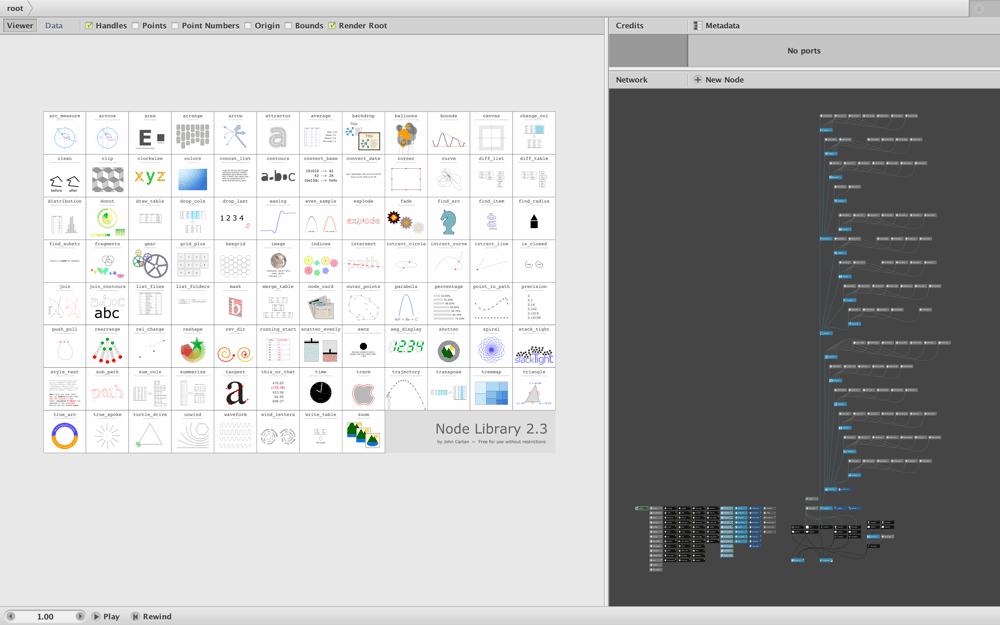1000x625 pixels.
Task: Step frame forward with right arrow
Action: pos(80,617)
